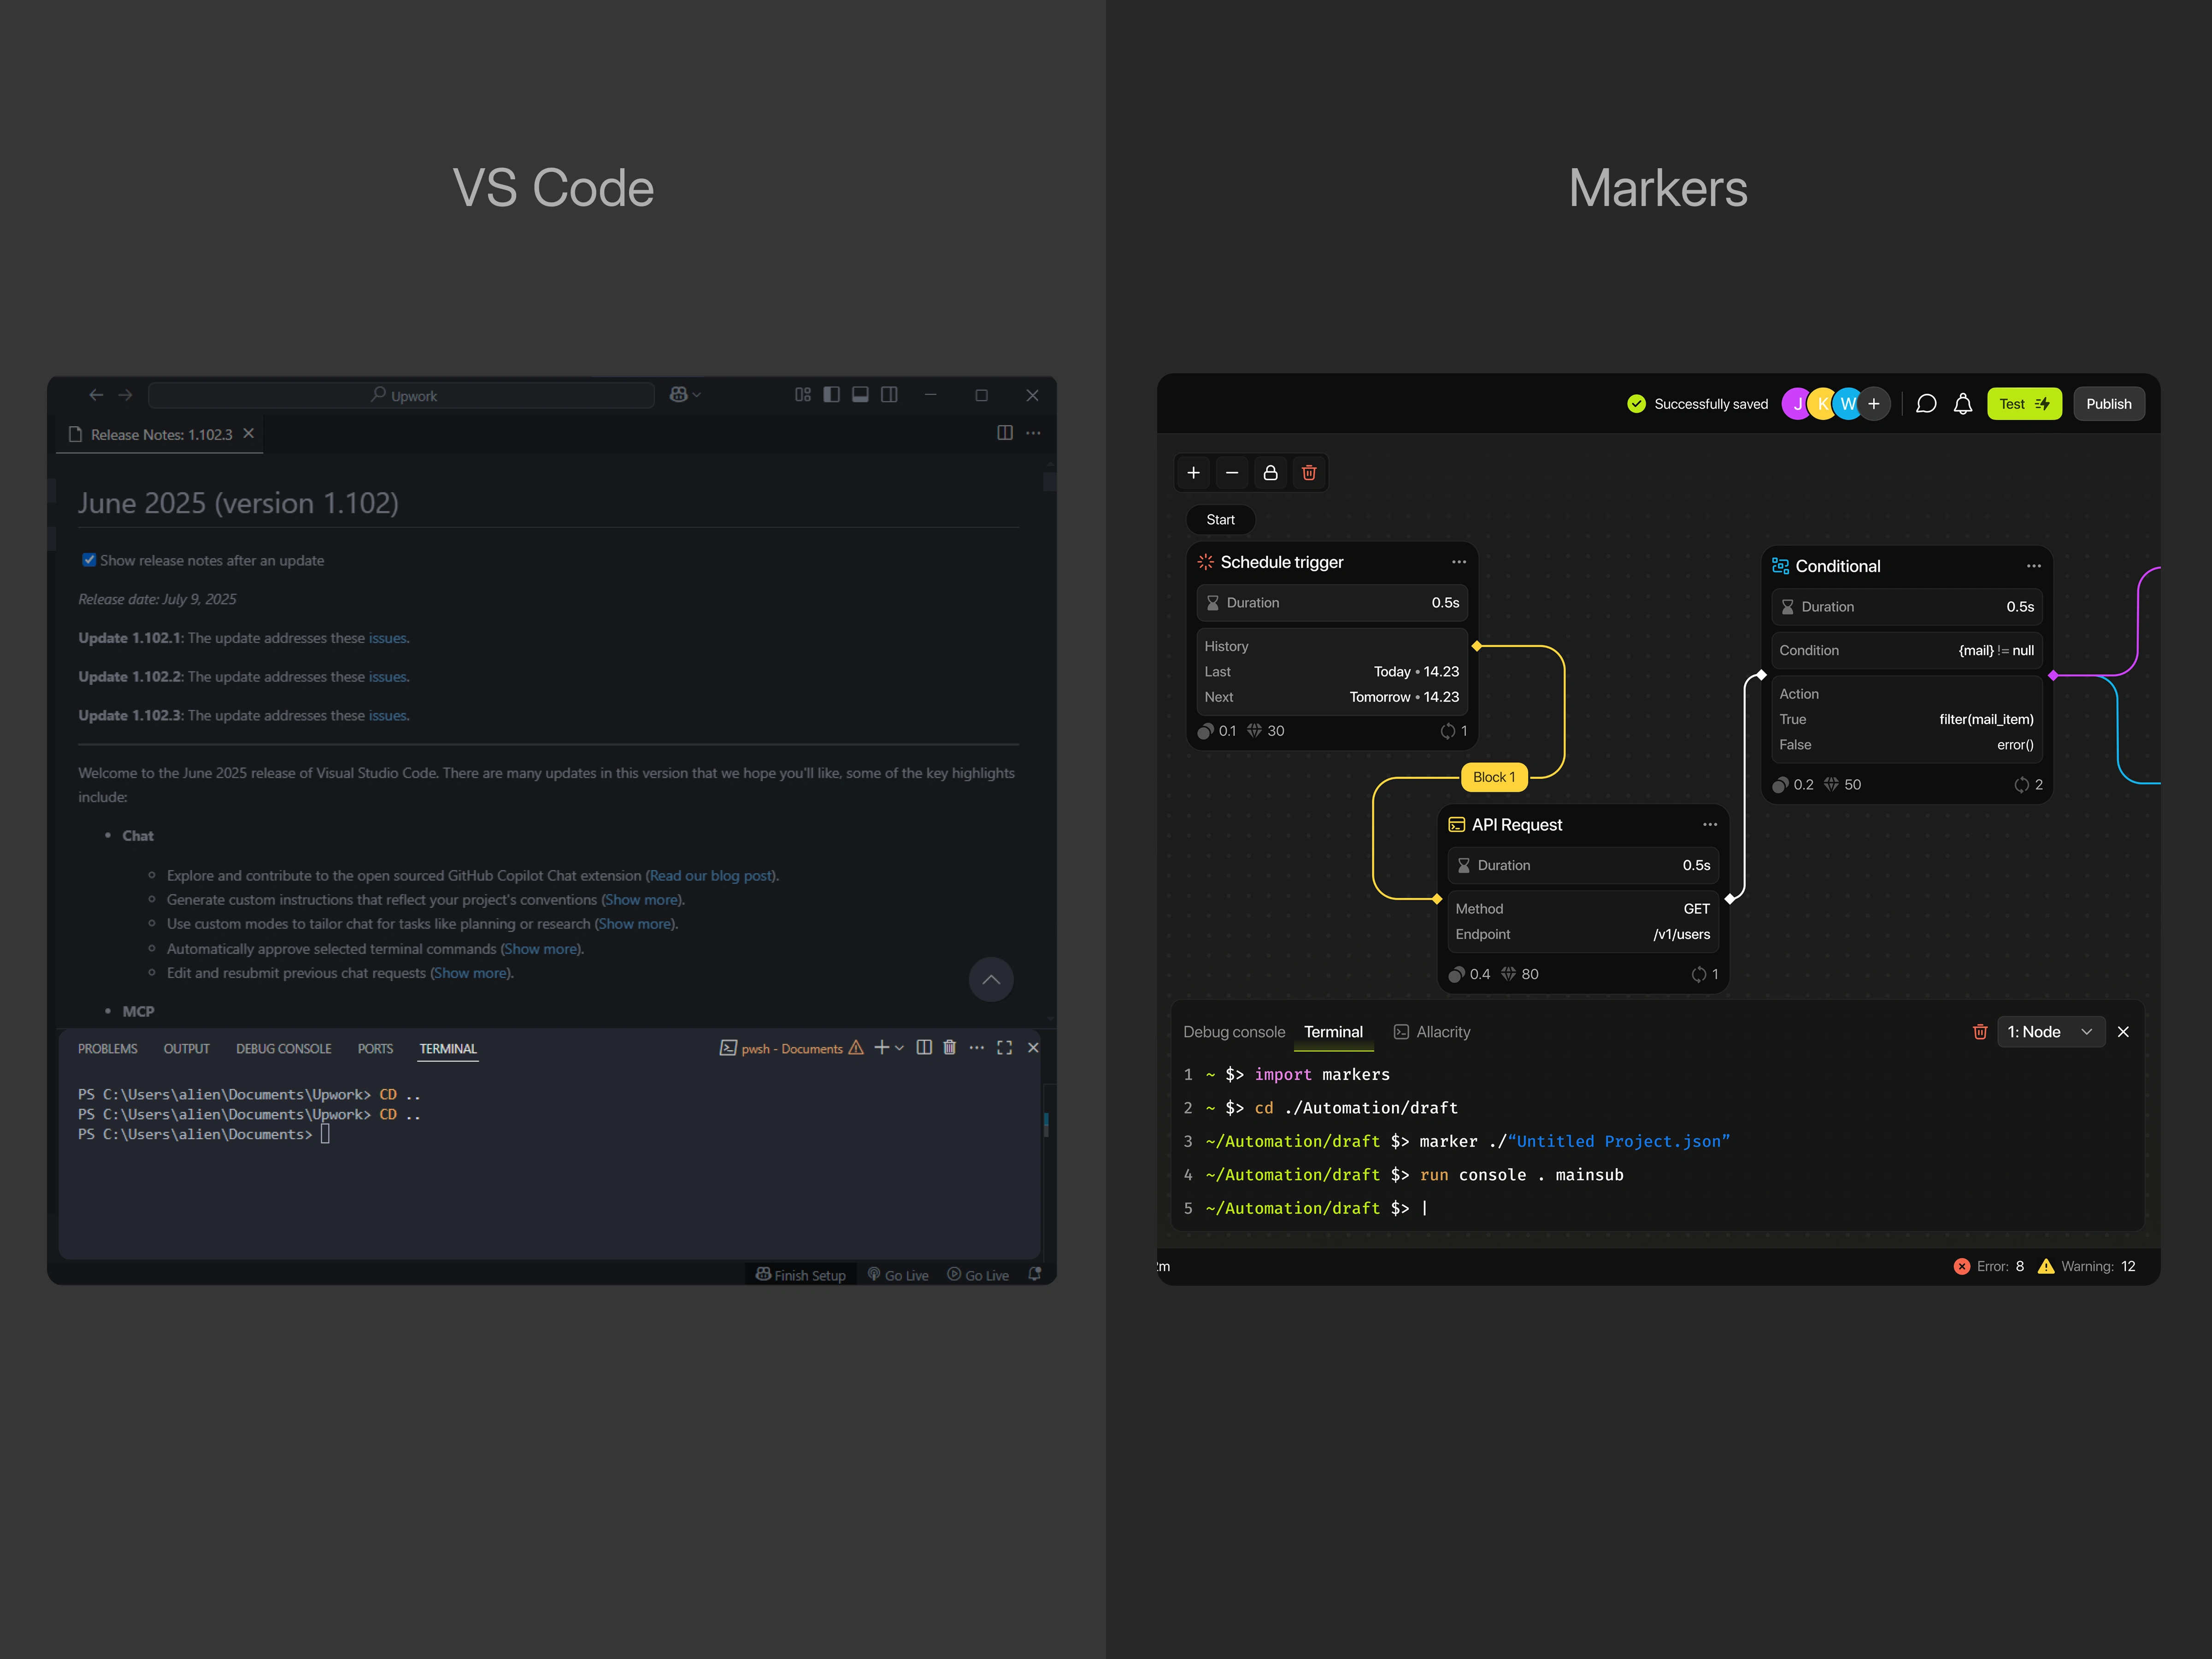2212x1659 pixels.
Task: Switch to the PORTS panel tab
Action: pyautogui.click(x=376, y=1049)
